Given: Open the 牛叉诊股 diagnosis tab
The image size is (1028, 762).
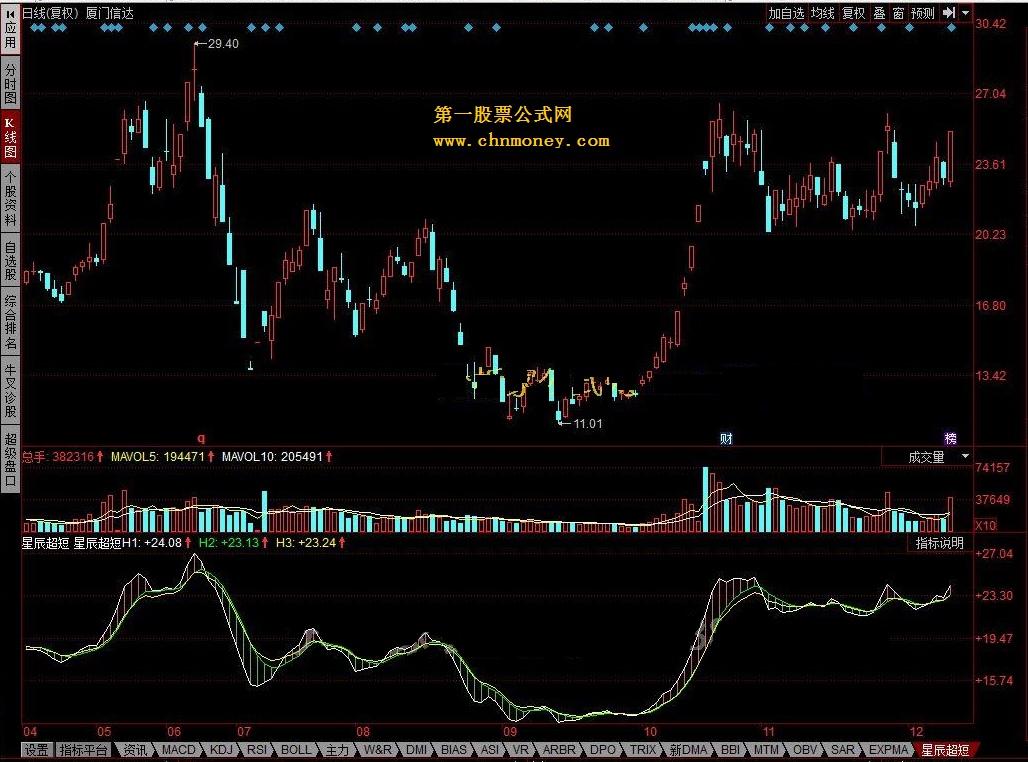Looking at the screenshot, I should pos(10,391).
